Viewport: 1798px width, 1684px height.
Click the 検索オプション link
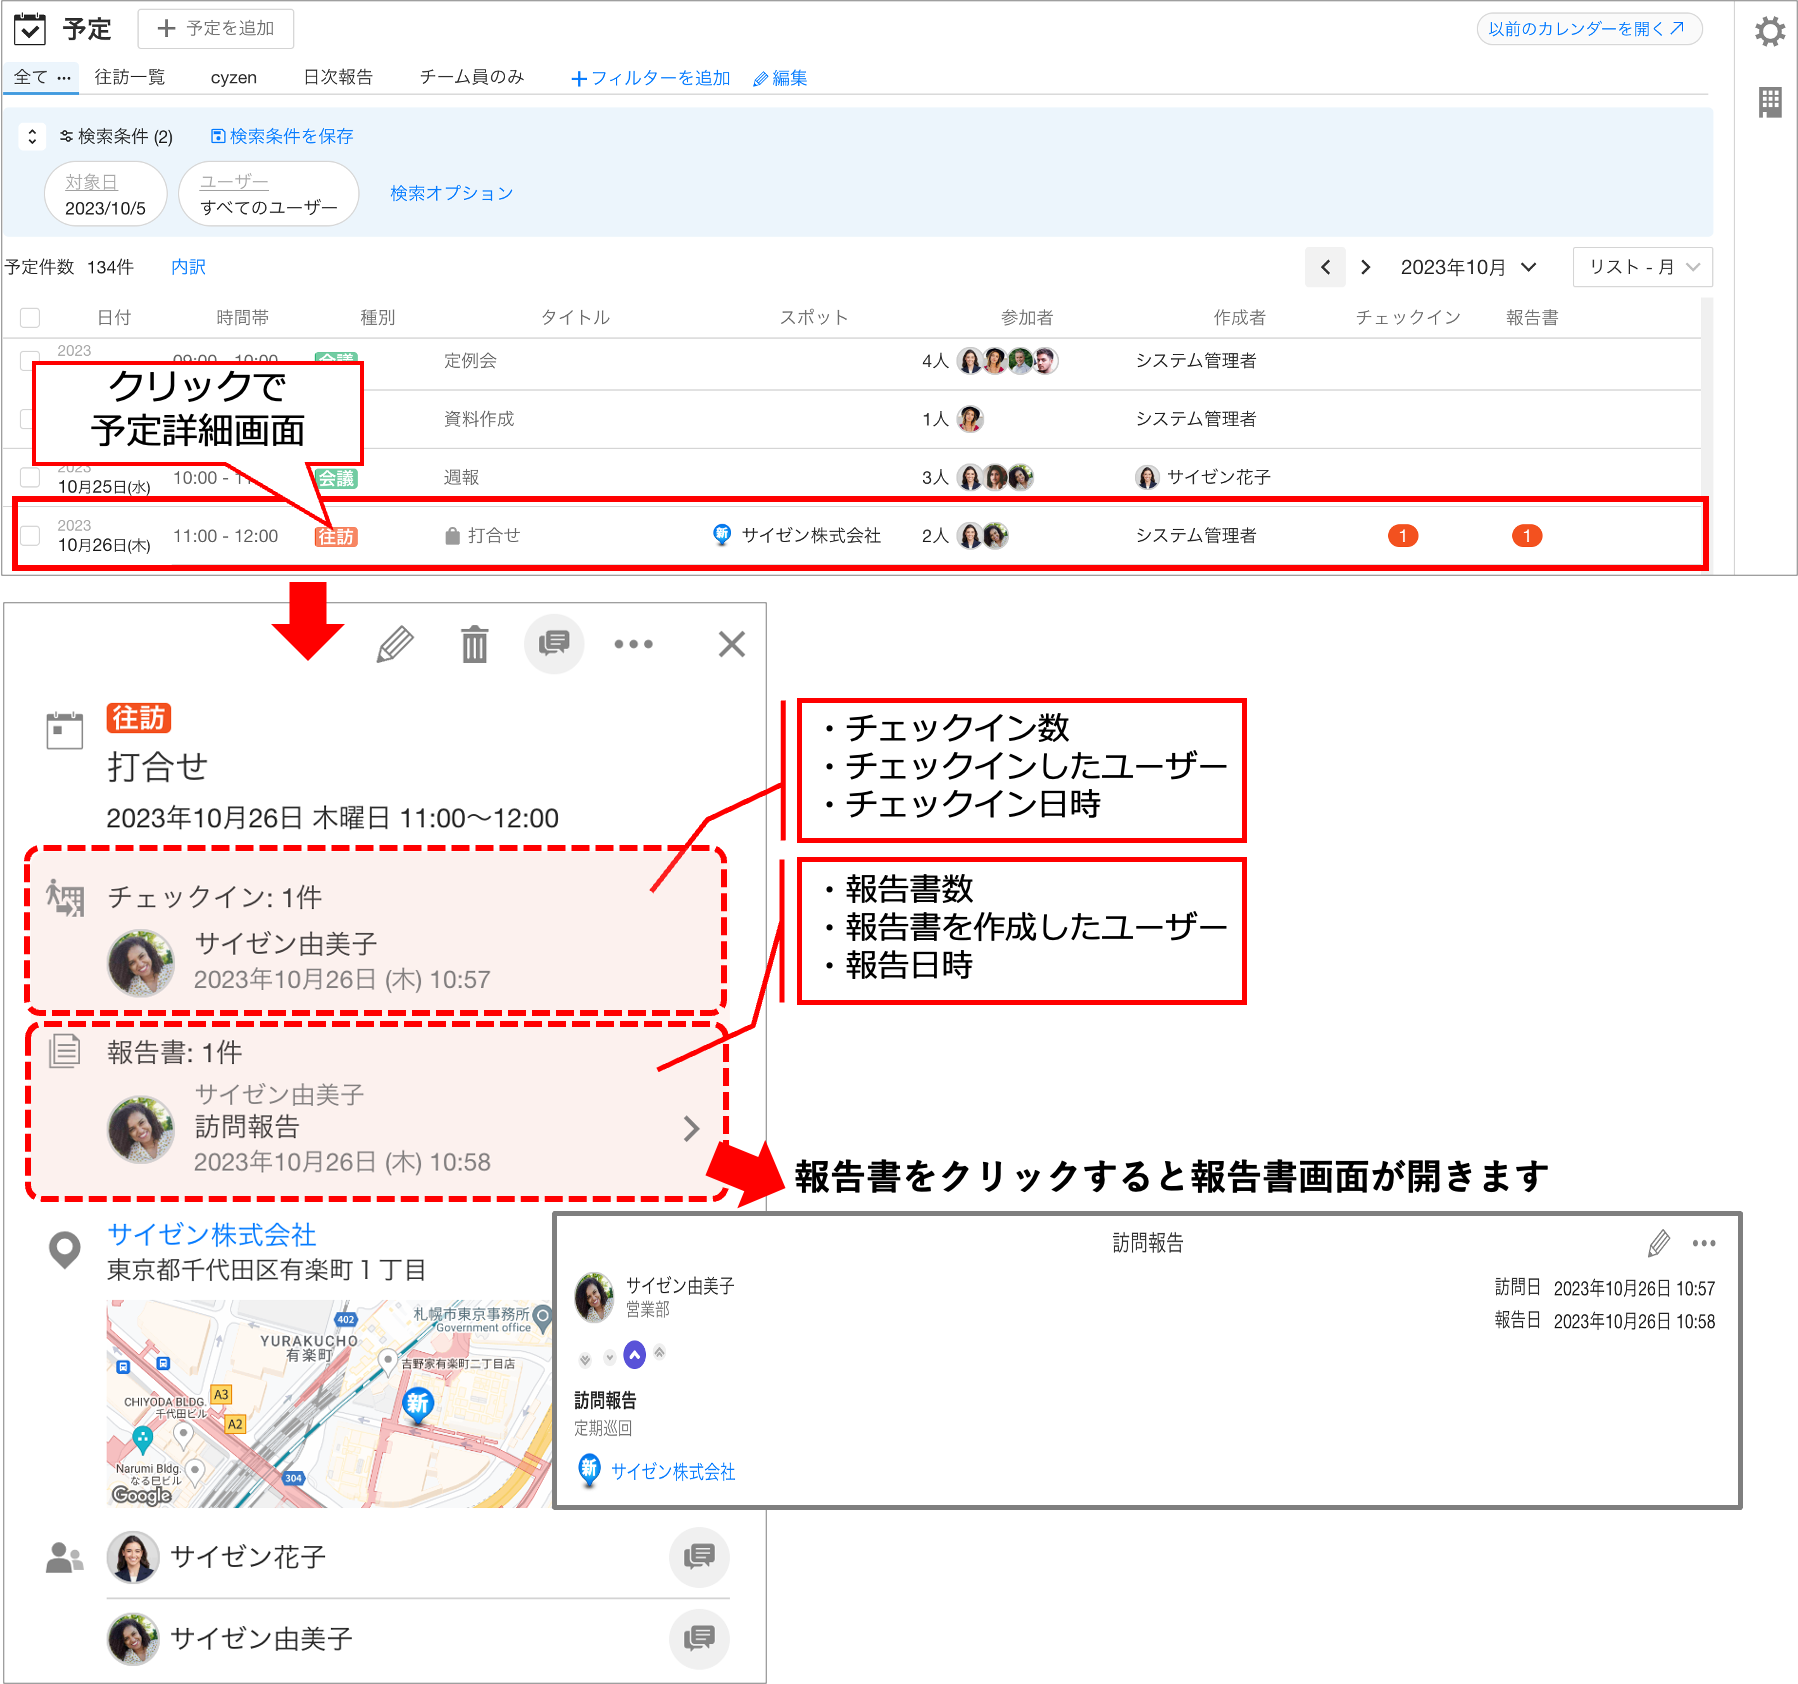tap(451, 193)
